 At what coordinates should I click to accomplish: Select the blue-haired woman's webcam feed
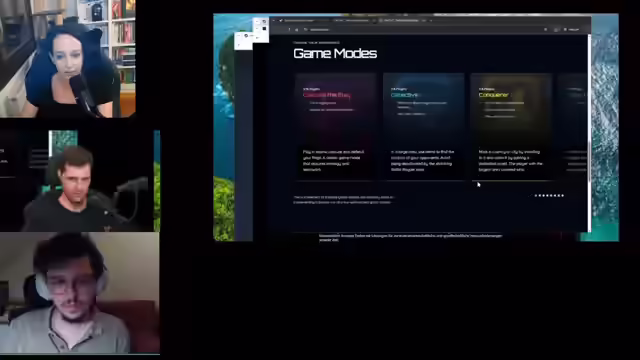[68, 59]
